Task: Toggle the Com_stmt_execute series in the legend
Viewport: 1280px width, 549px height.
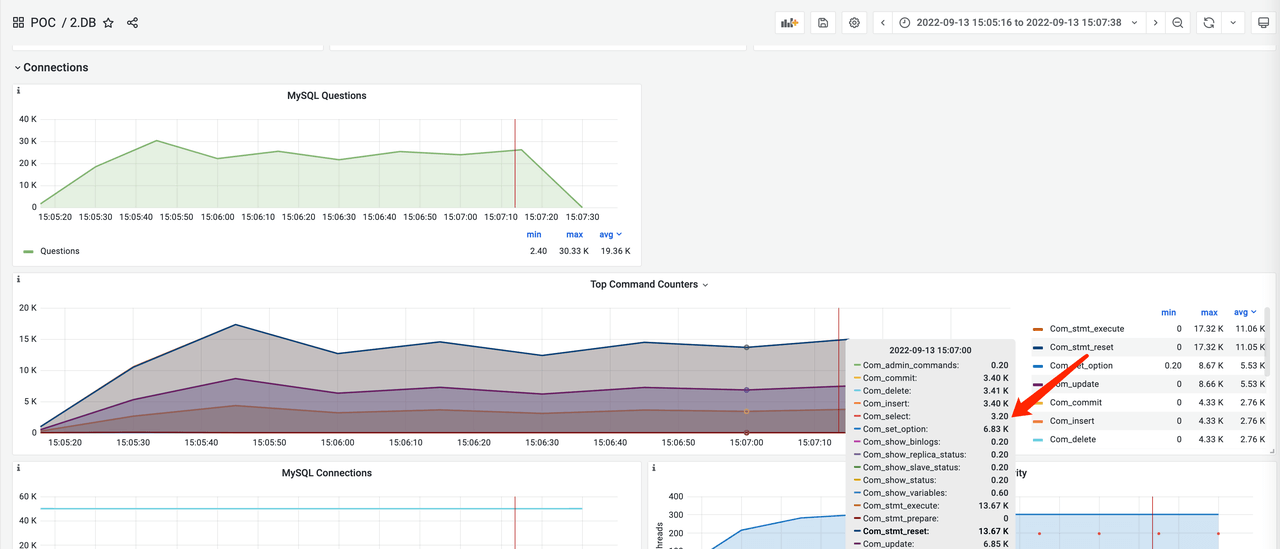Action: coord(1086,329)
